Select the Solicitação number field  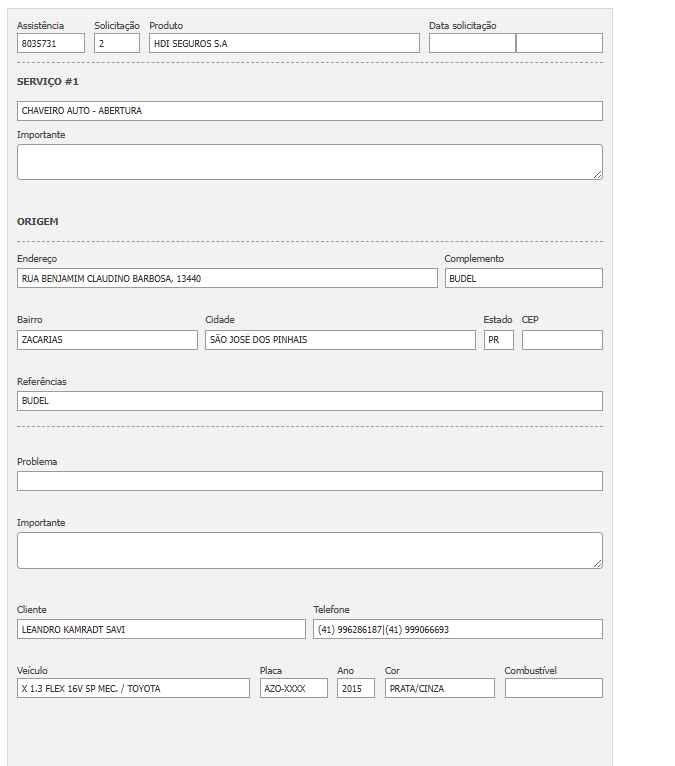[117, 43]
